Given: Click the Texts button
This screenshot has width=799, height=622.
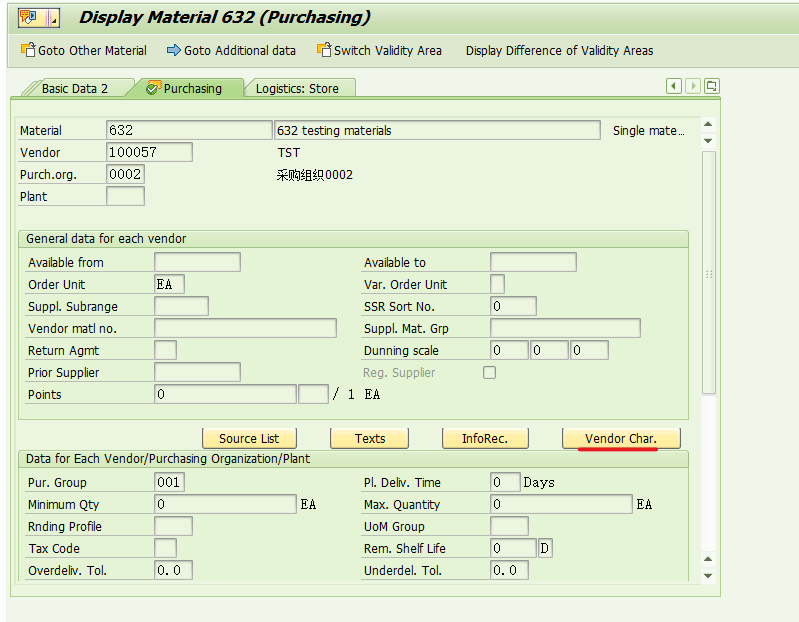Looking at the screenshot, I should (369, 439).
